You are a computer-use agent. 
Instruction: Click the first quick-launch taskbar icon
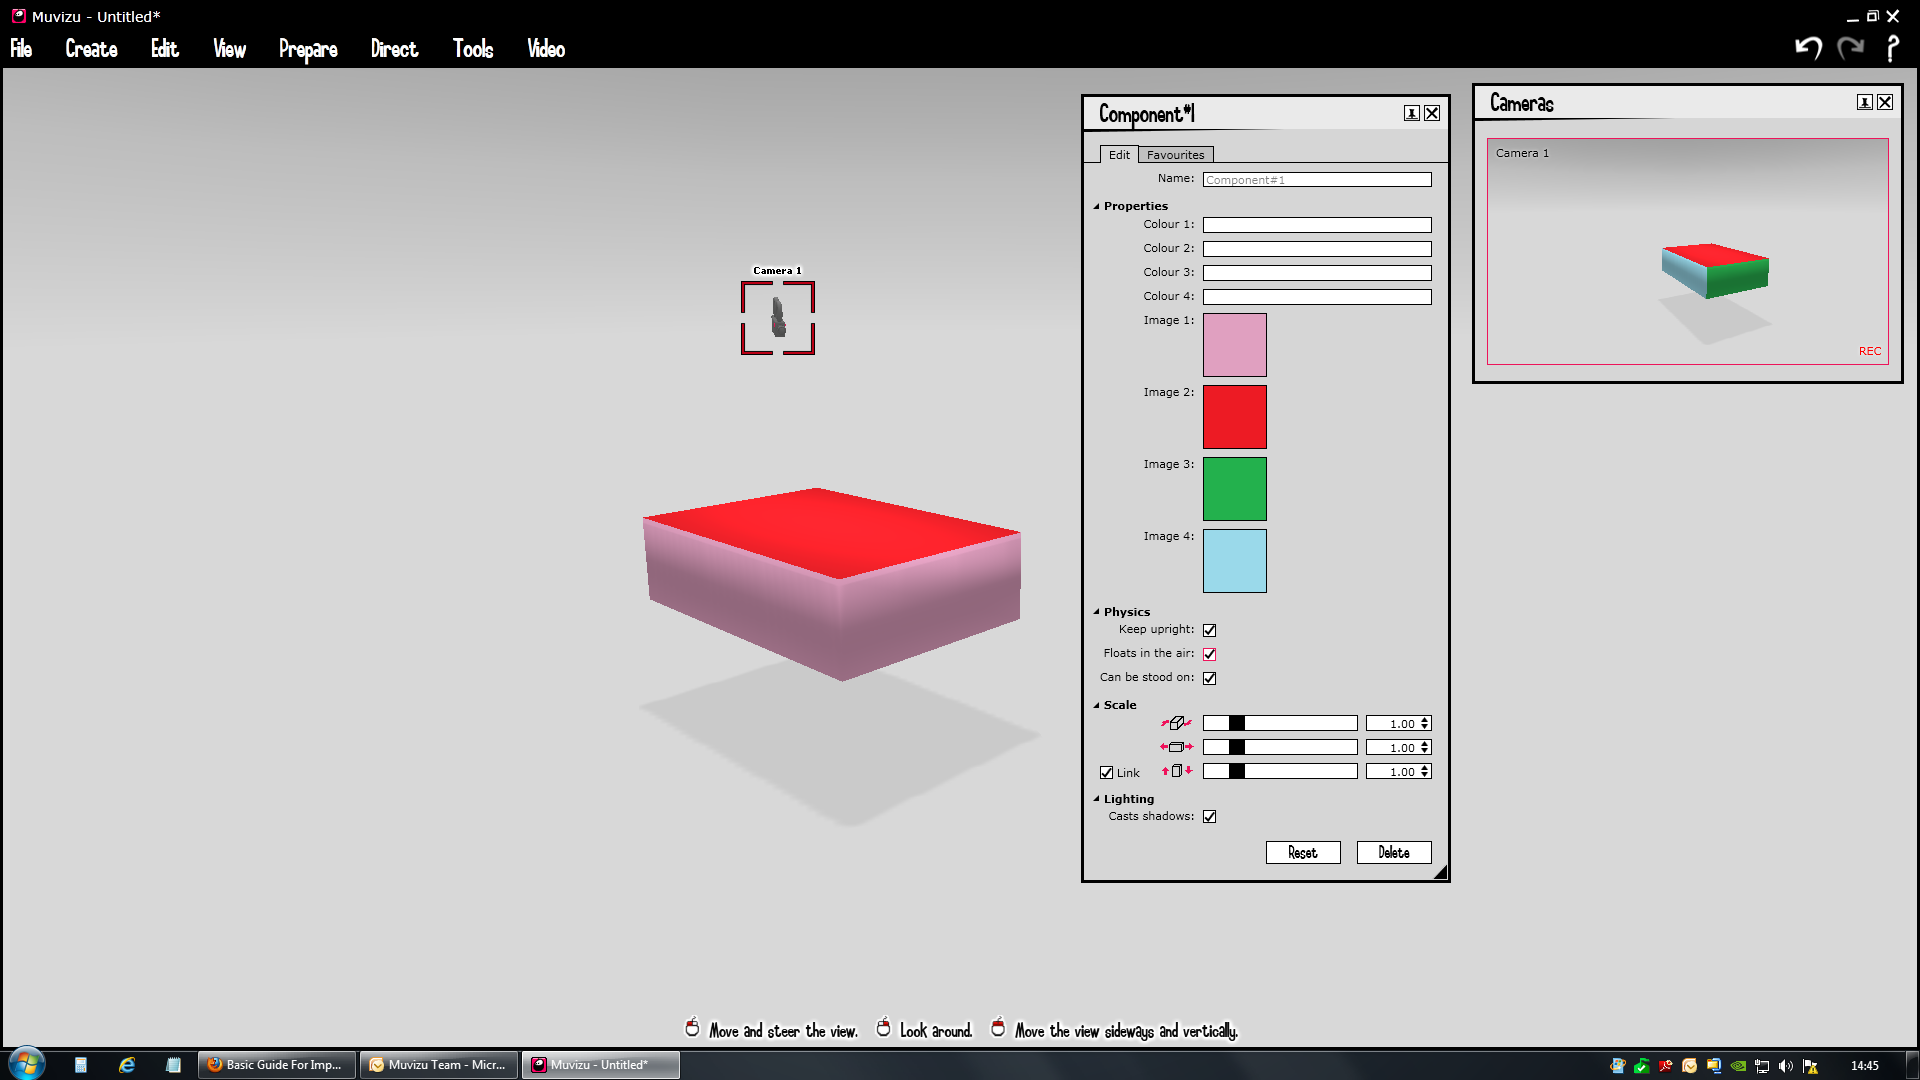pos(81,1065)
